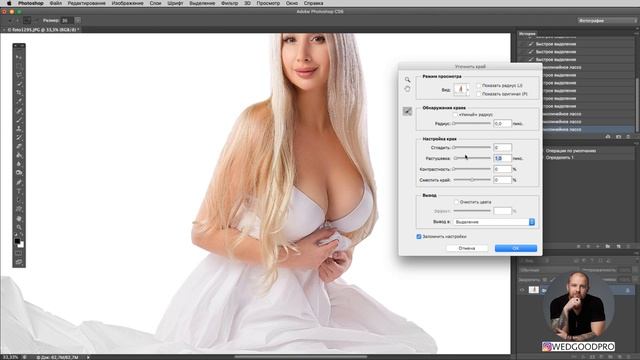The width and height of the screenshot is (640, 360).
Task: Create new document from state icon
Action: pos(608,137)
